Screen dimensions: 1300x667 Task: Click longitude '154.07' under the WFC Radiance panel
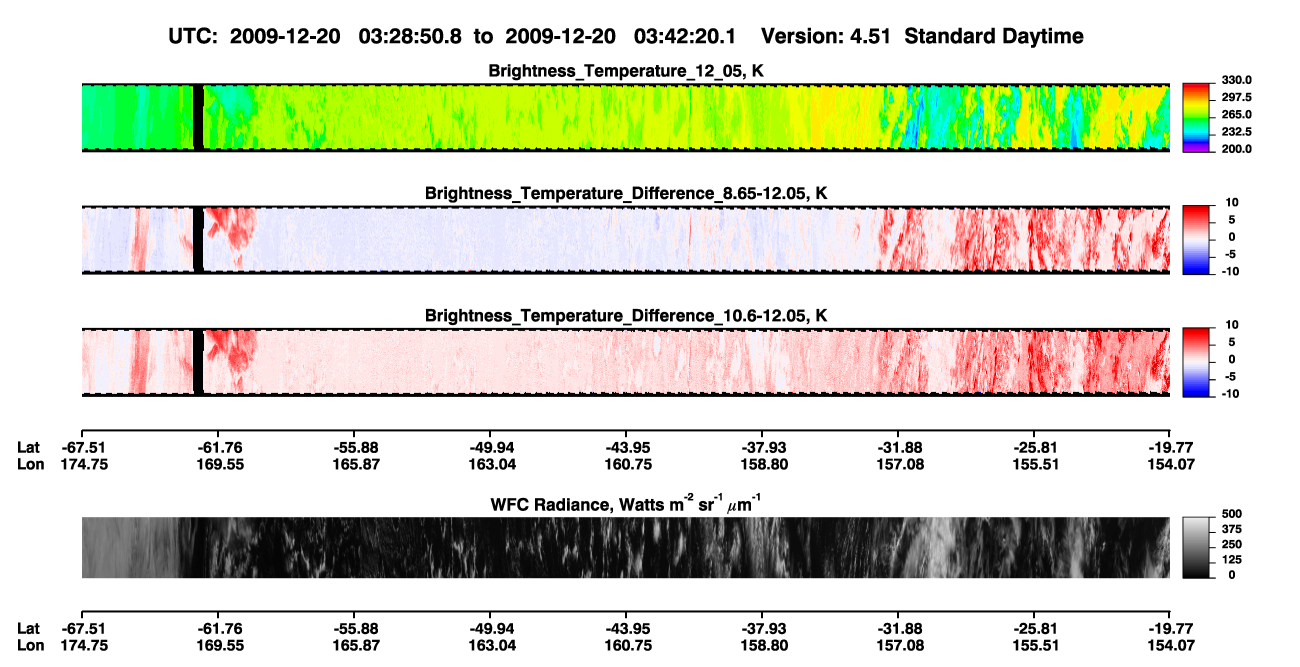1170,645
